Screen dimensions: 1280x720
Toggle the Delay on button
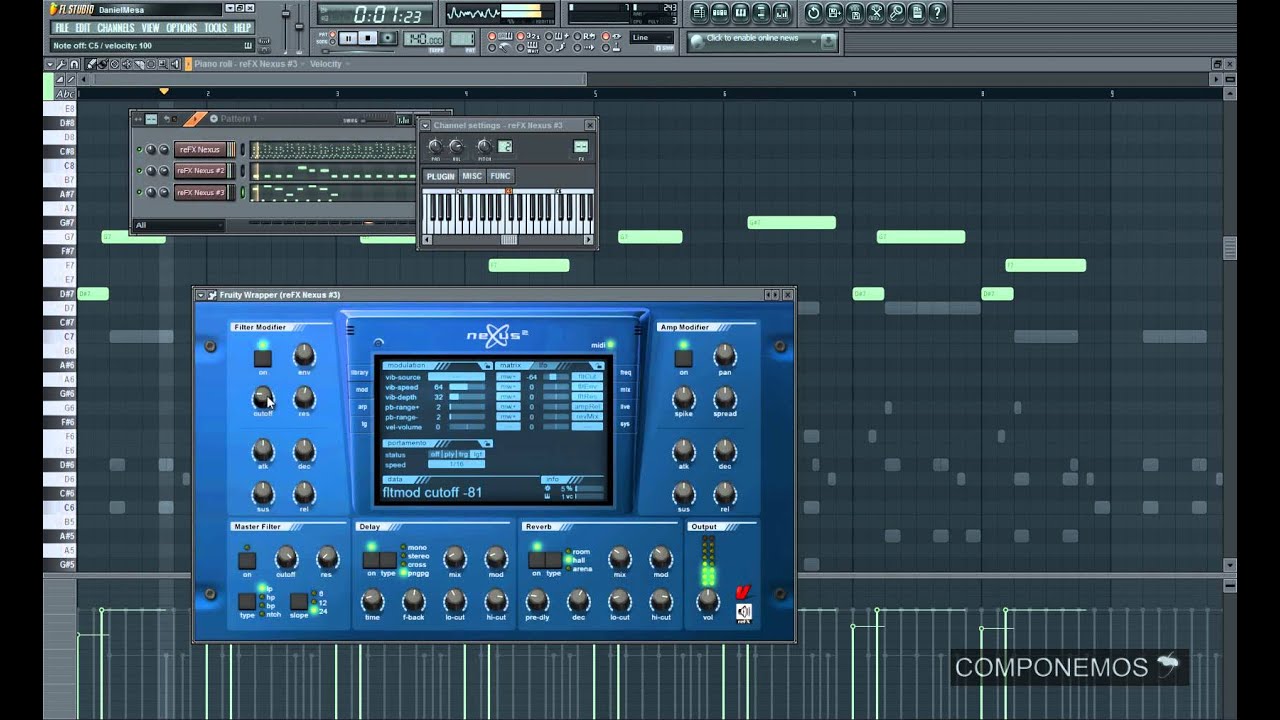[371, 560]
